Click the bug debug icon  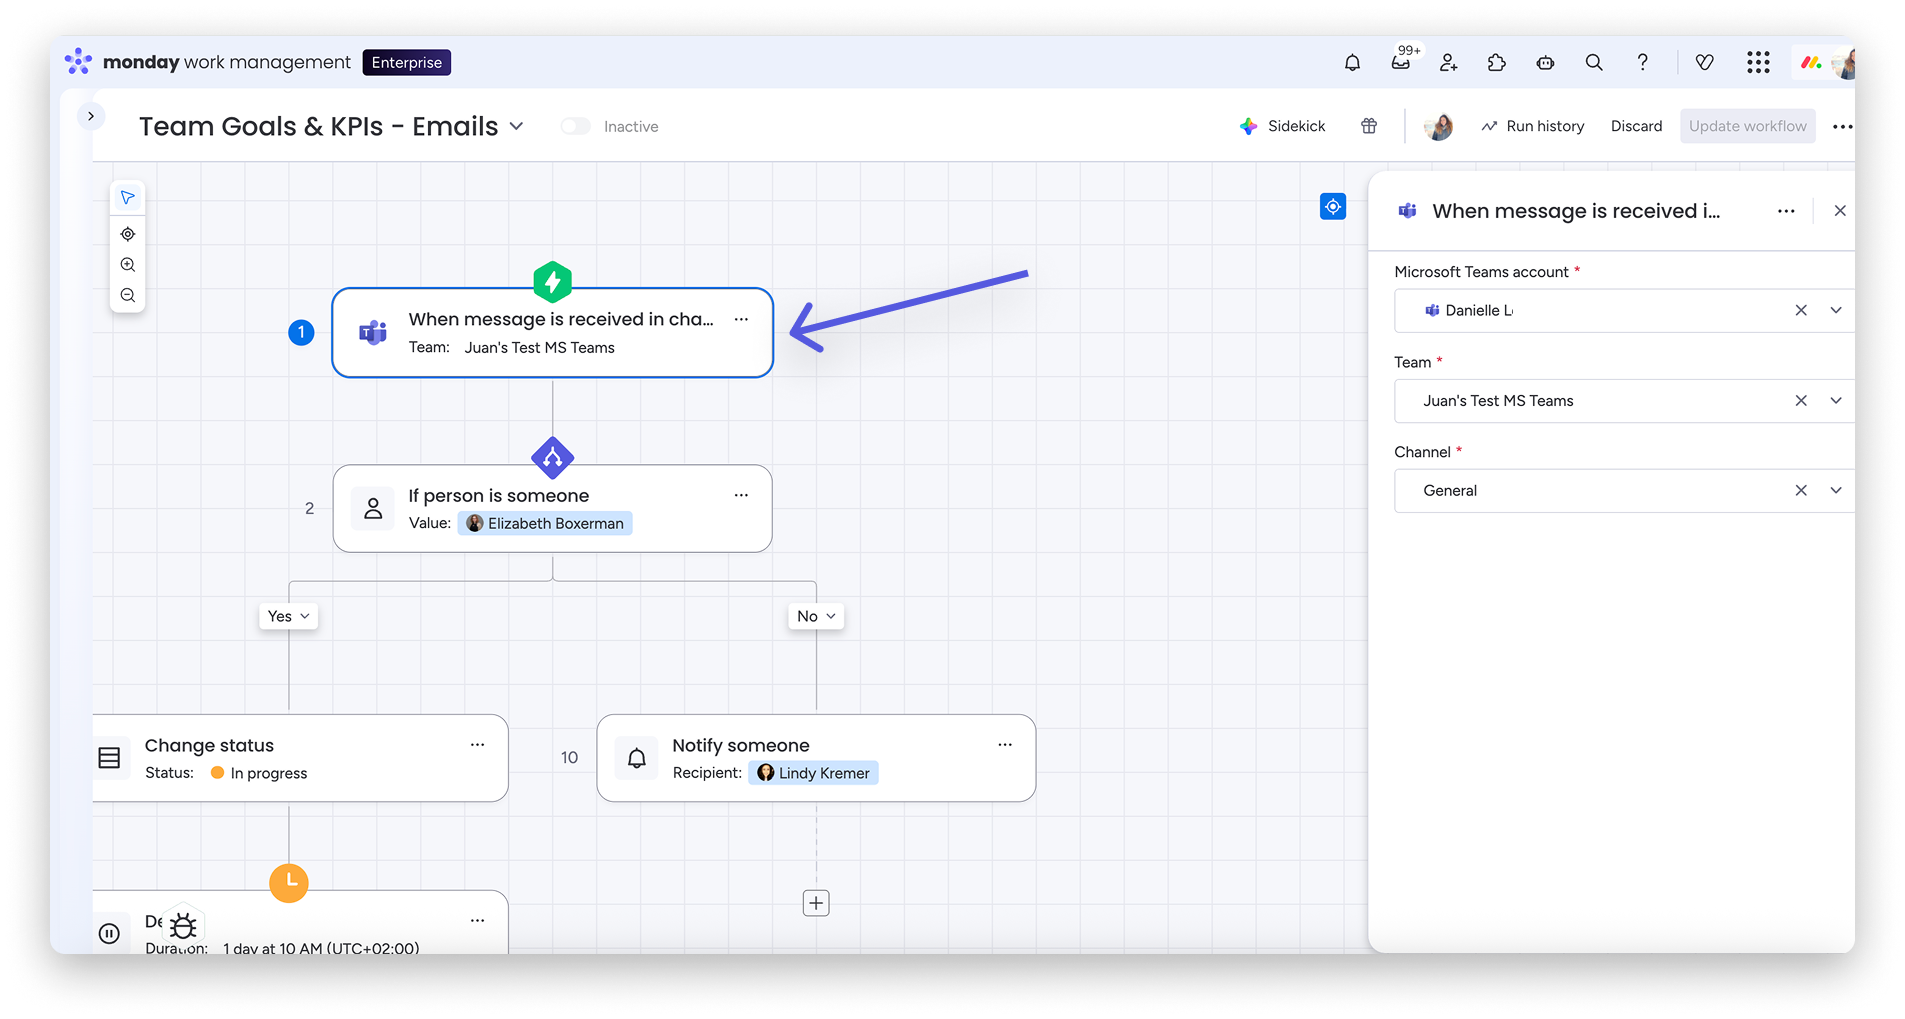tap(183, 925)
